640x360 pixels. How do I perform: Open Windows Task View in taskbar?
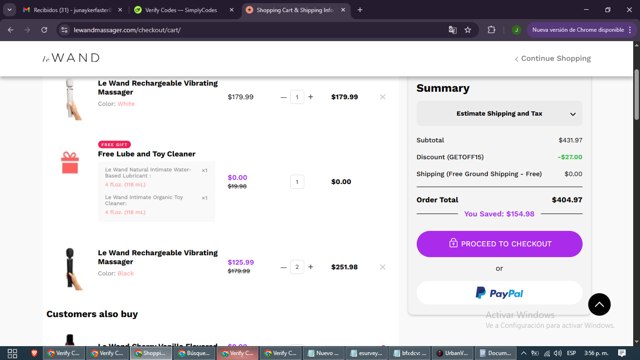pos(12,353)
